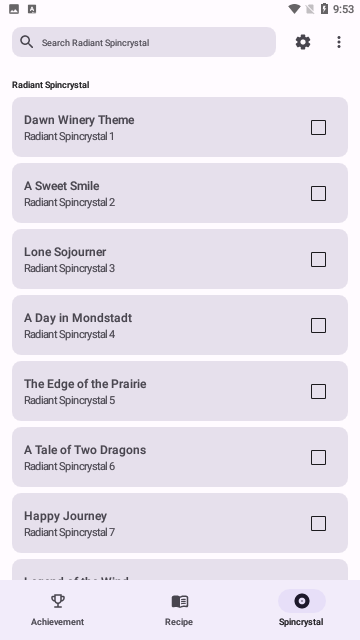
Task: Open settings via the gear icon
Action: (303, 42)
